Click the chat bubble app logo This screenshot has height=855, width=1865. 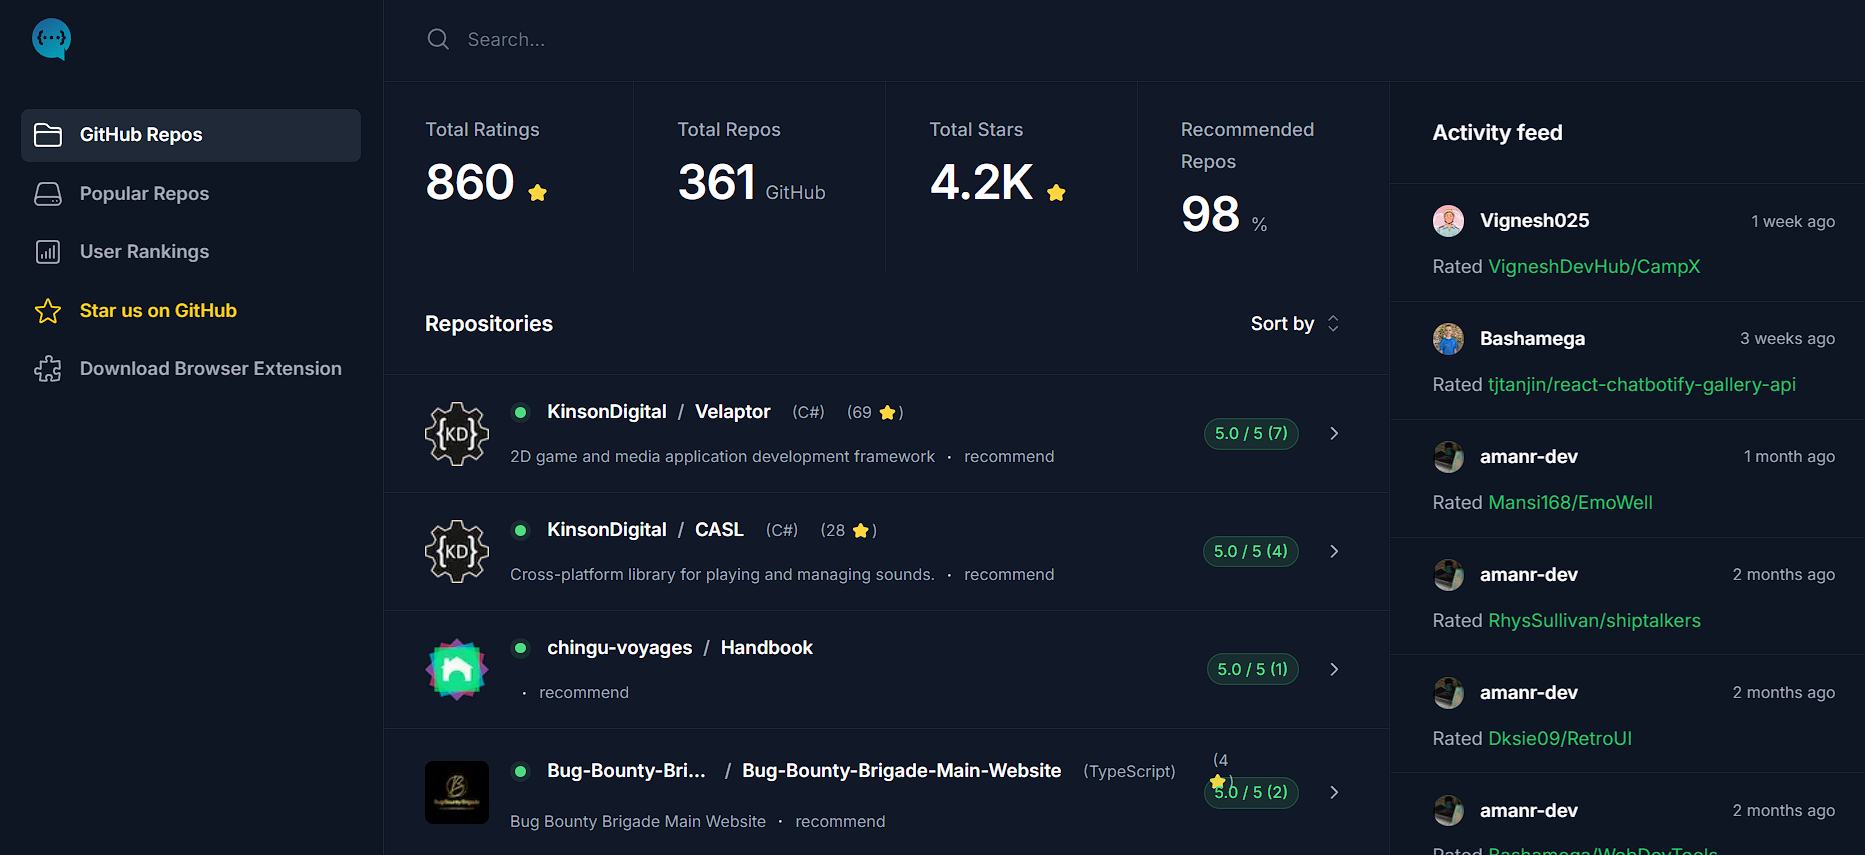[51, 39]
